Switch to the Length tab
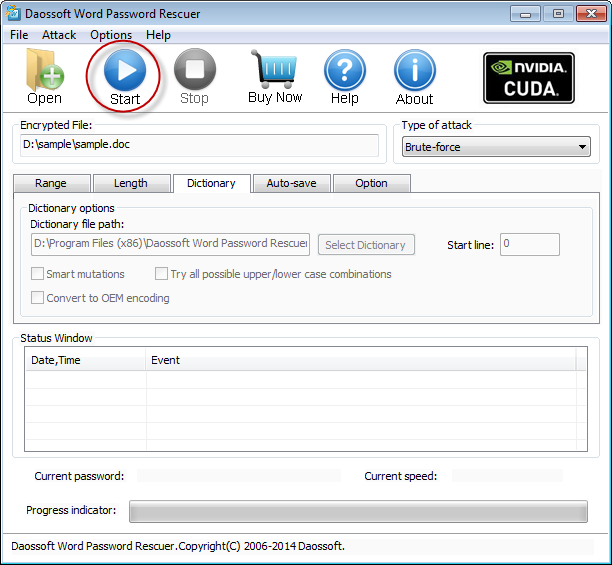Screen dimensions: 612x565 [132, 183]
